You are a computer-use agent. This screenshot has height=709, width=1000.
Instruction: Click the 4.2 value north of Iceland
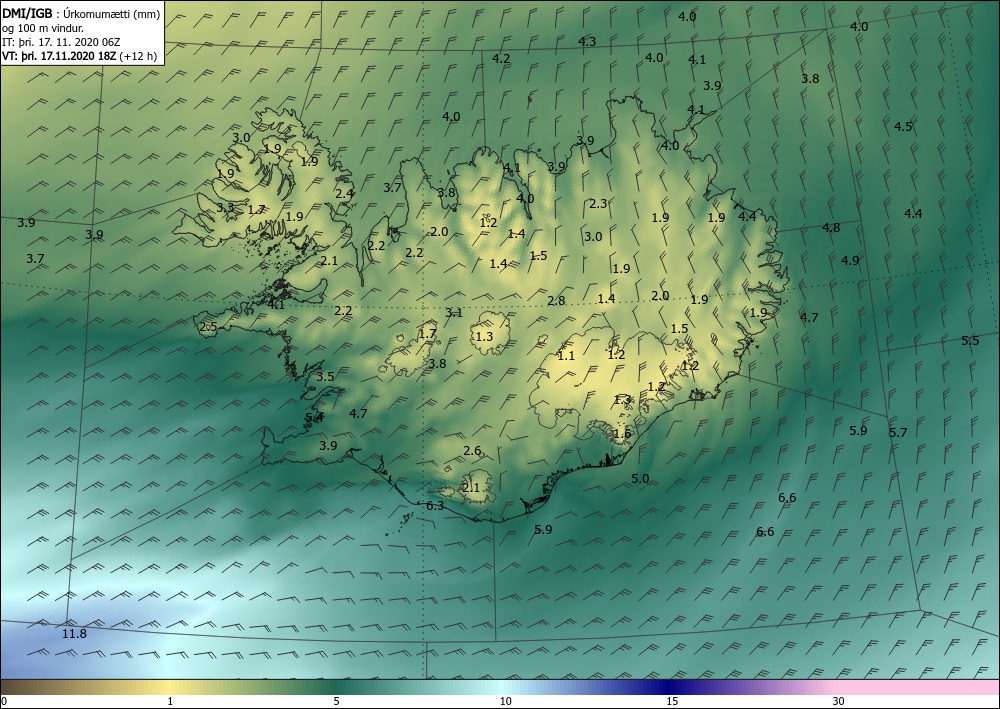point(501,58)
